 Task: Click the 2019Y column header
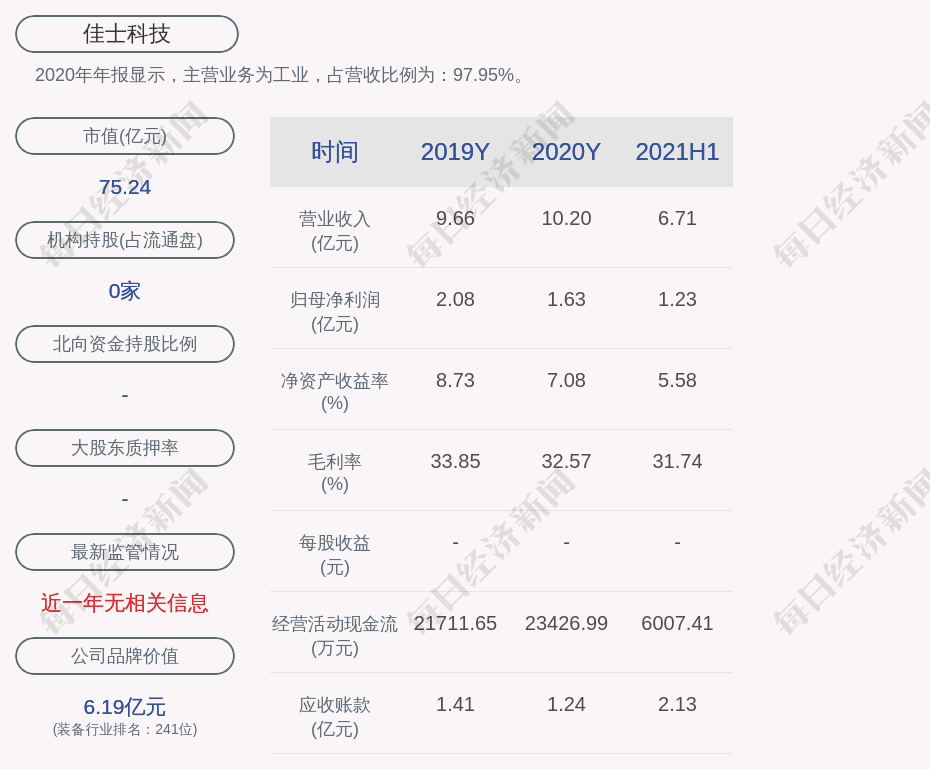[x=456, y=152]
